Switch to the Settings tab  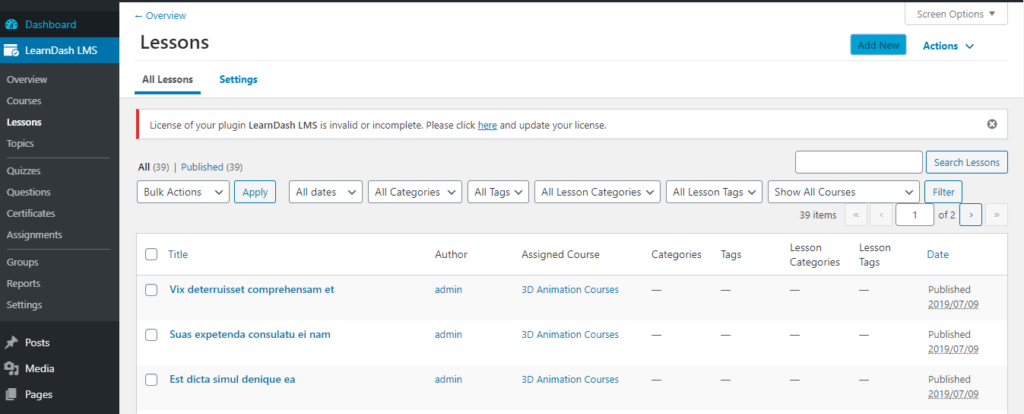pyautogui.click(x=238, y=80)
